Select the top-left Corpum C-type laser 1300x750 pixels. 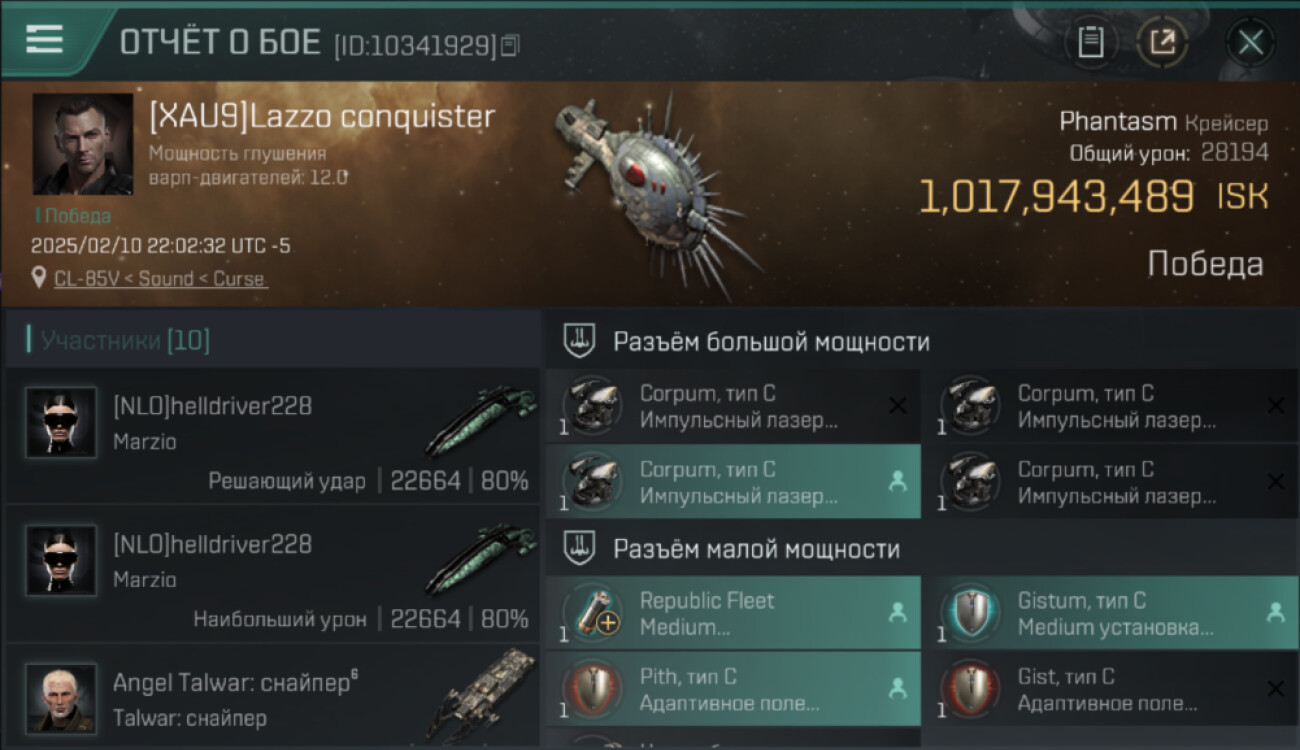point(733,406)
